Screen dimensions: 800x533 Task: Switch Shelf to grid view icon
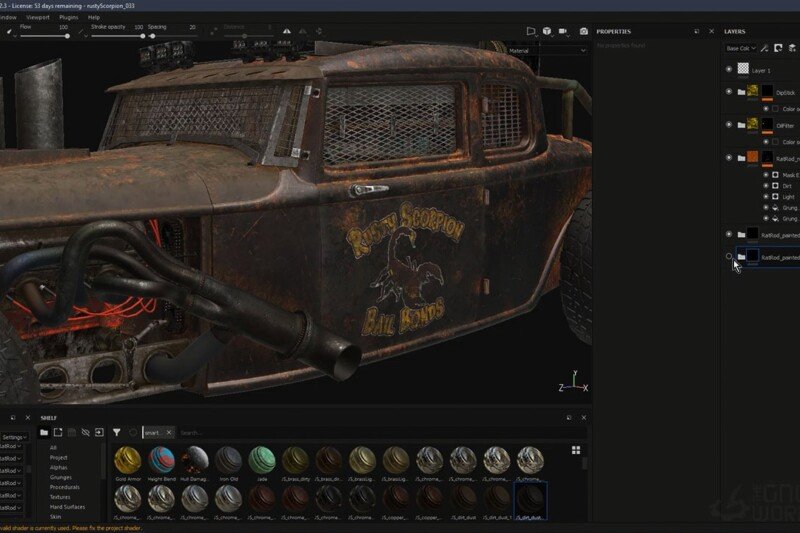pos(576,450)
